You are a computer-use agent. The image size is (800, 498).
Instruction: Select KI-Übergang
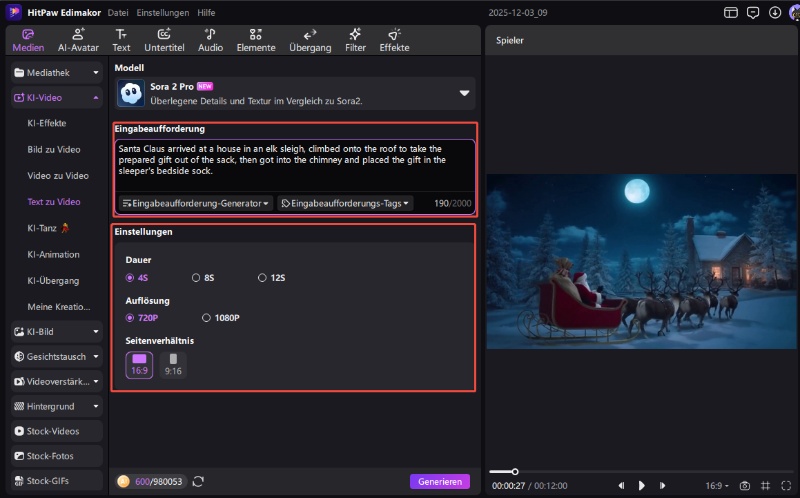point(53,281)
